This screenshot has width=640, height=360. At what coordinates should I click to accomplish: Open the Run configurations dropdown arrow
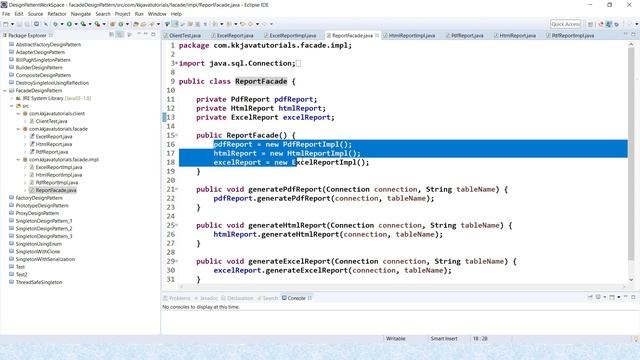pos(76,24)
